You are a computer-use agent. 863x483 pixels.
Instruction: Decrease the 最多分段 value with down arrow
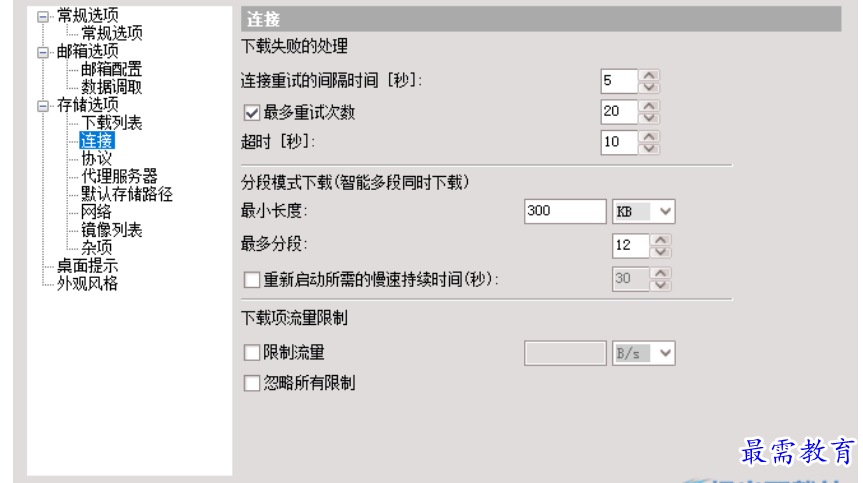[x=660, y=252]
